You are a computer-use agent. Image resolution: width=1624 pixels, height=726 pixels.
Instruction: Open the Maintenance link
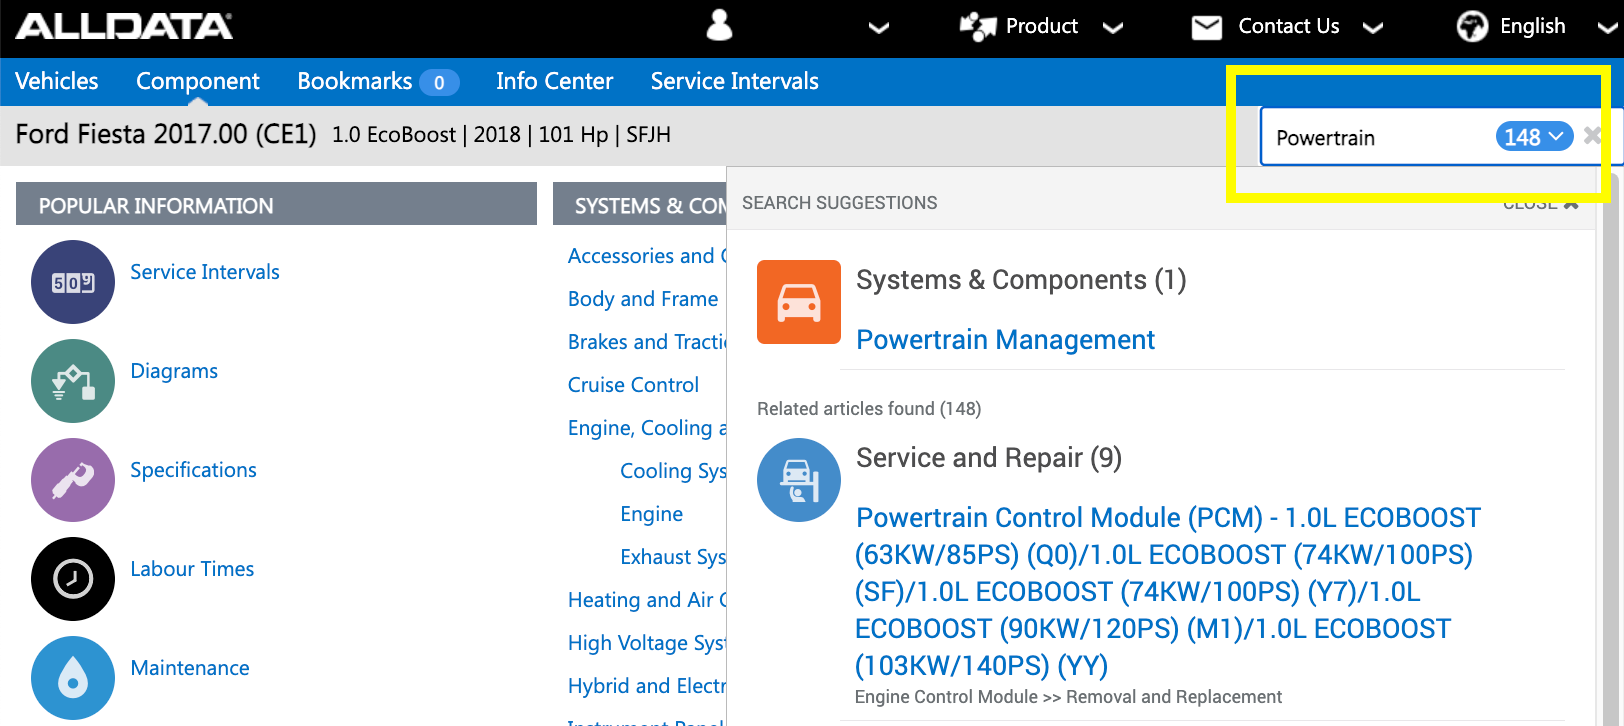(x=190, y=668)
